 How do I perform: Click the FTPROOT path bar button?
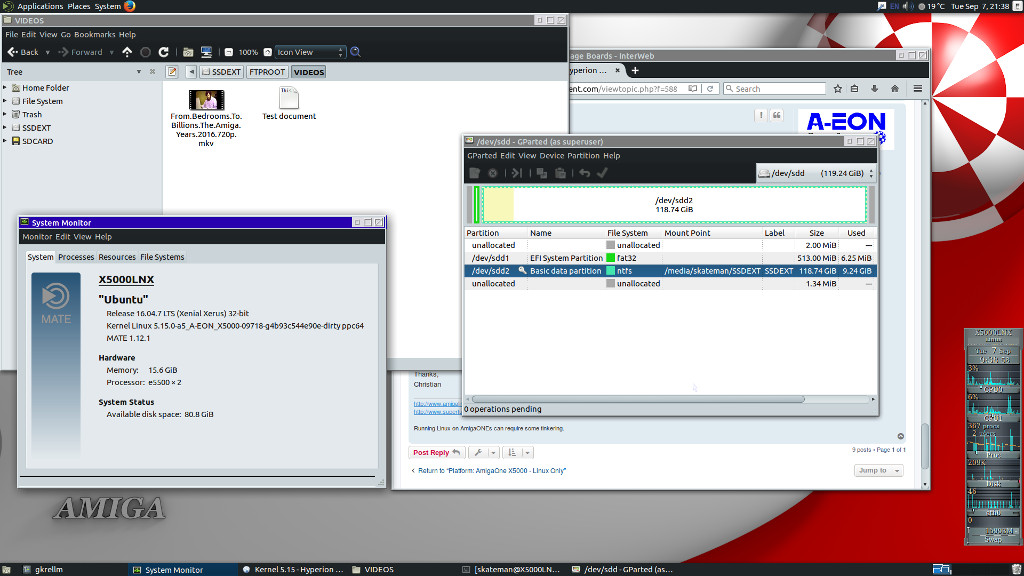[x=267, y=72]
